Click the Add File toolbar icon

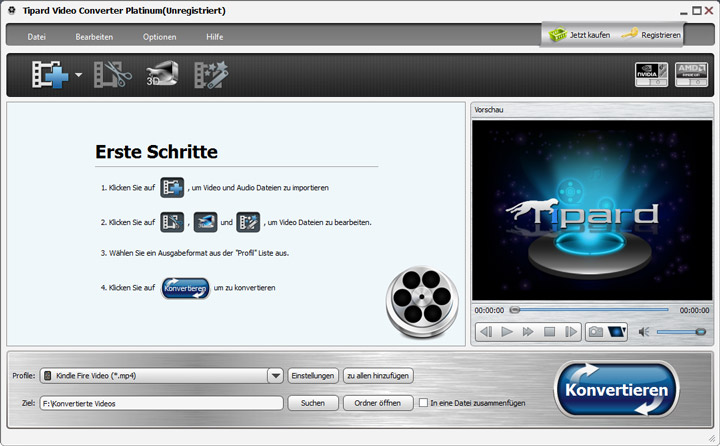(50, 74)
